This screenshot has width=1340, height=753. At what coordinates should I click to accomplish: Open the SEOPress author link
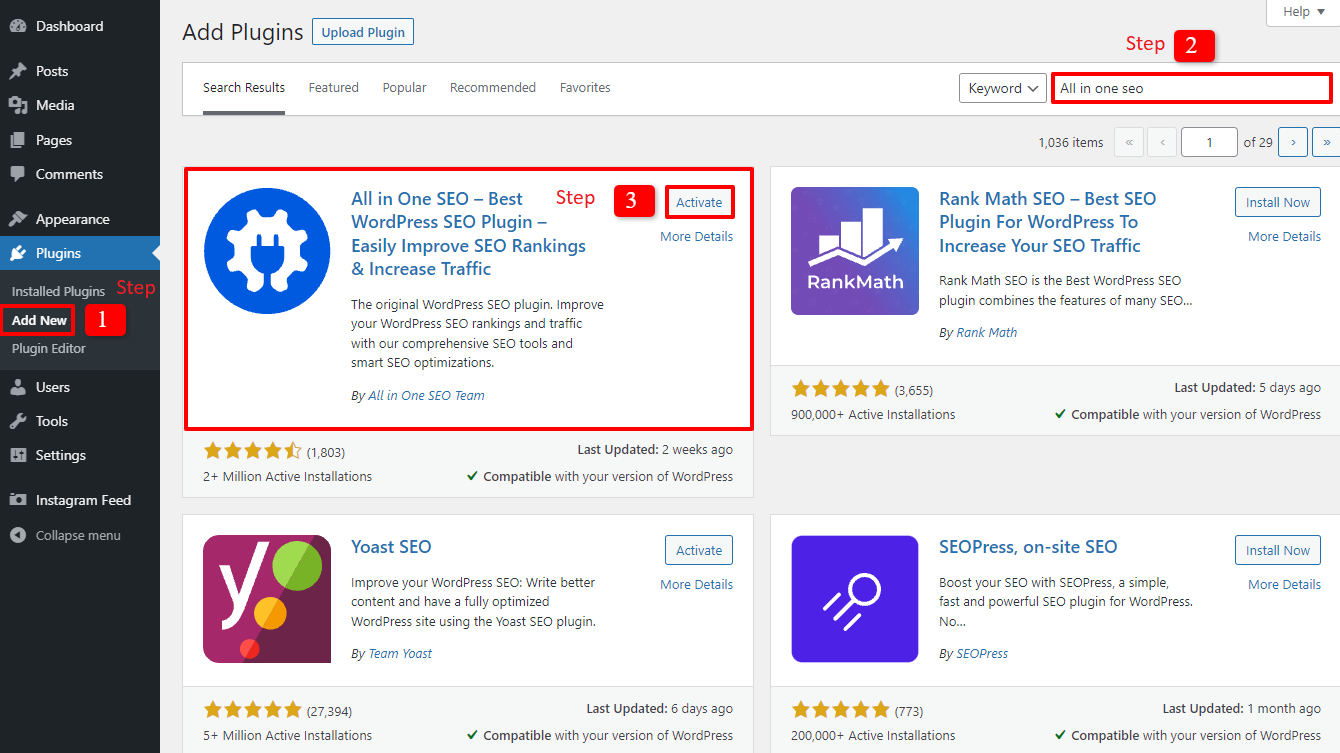982,654
